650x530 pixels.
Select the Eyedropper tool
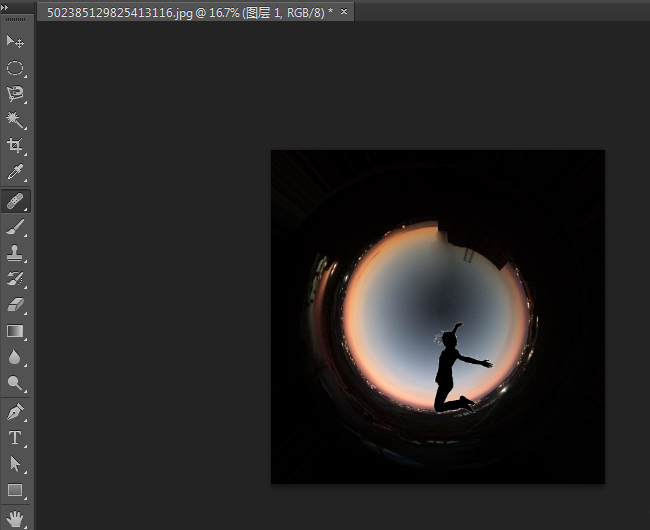click(x=15, y=173)
